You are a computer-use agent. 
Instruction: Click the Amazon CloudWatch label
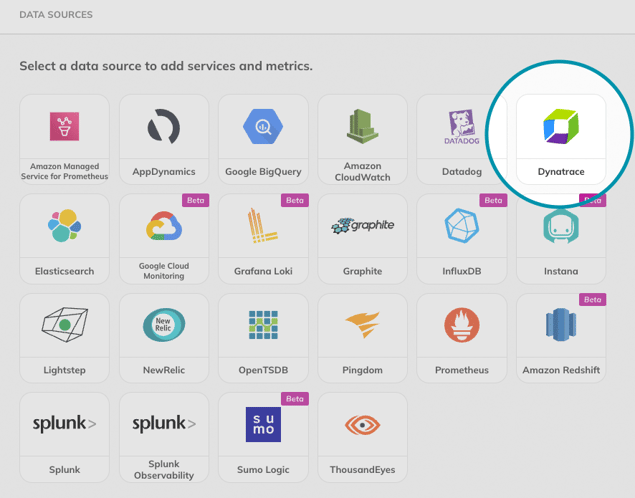(x=362, y=172)
